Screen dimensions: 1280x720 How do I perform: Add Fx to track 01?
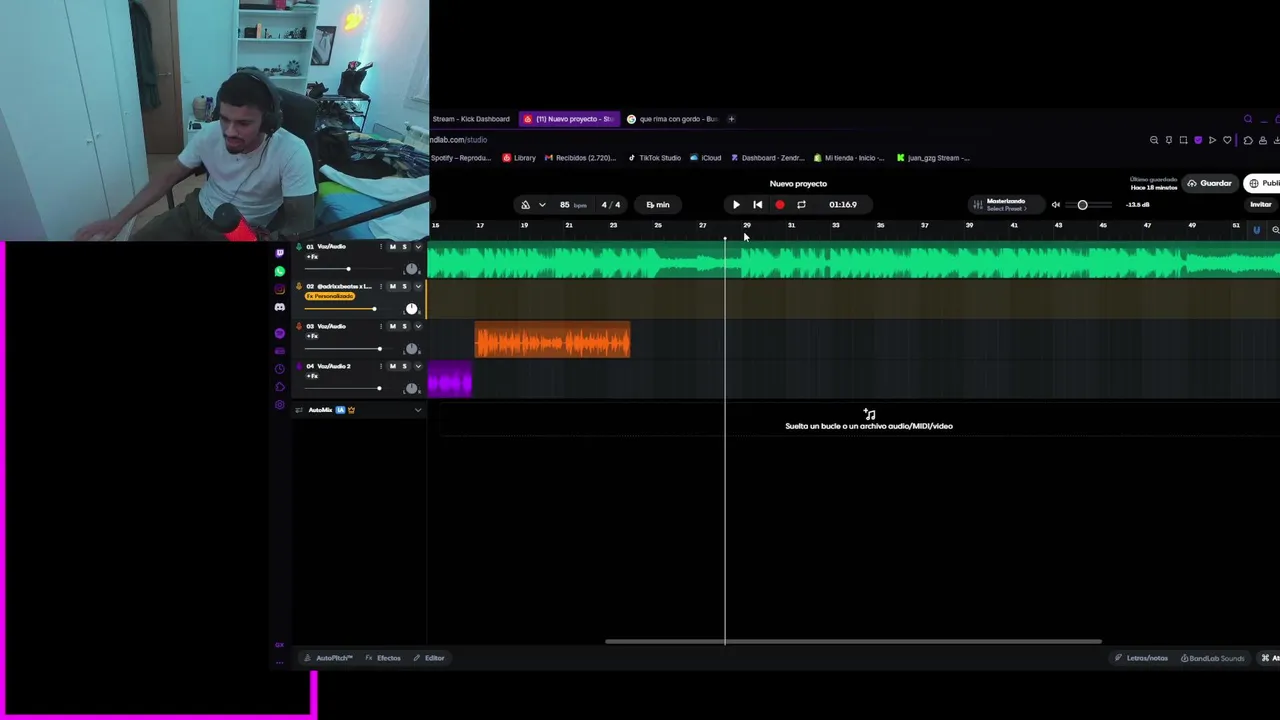pyautogui.click(x=312, y=257)
